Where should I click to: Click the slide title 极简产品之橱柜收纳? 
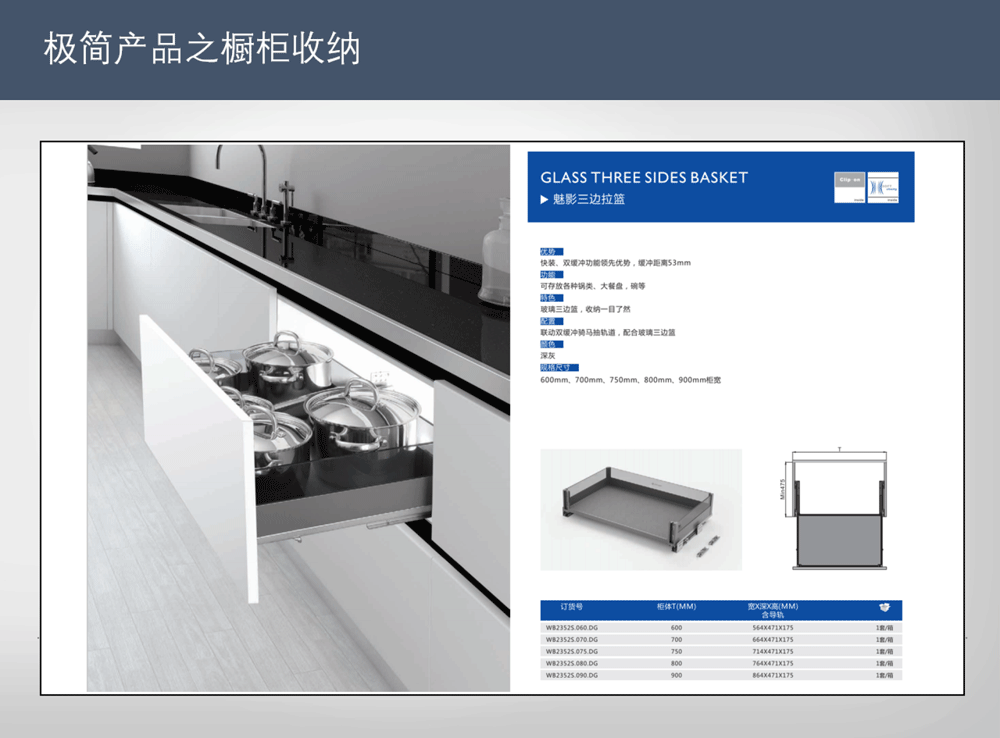pyautogui.click(x=202, y=48)
